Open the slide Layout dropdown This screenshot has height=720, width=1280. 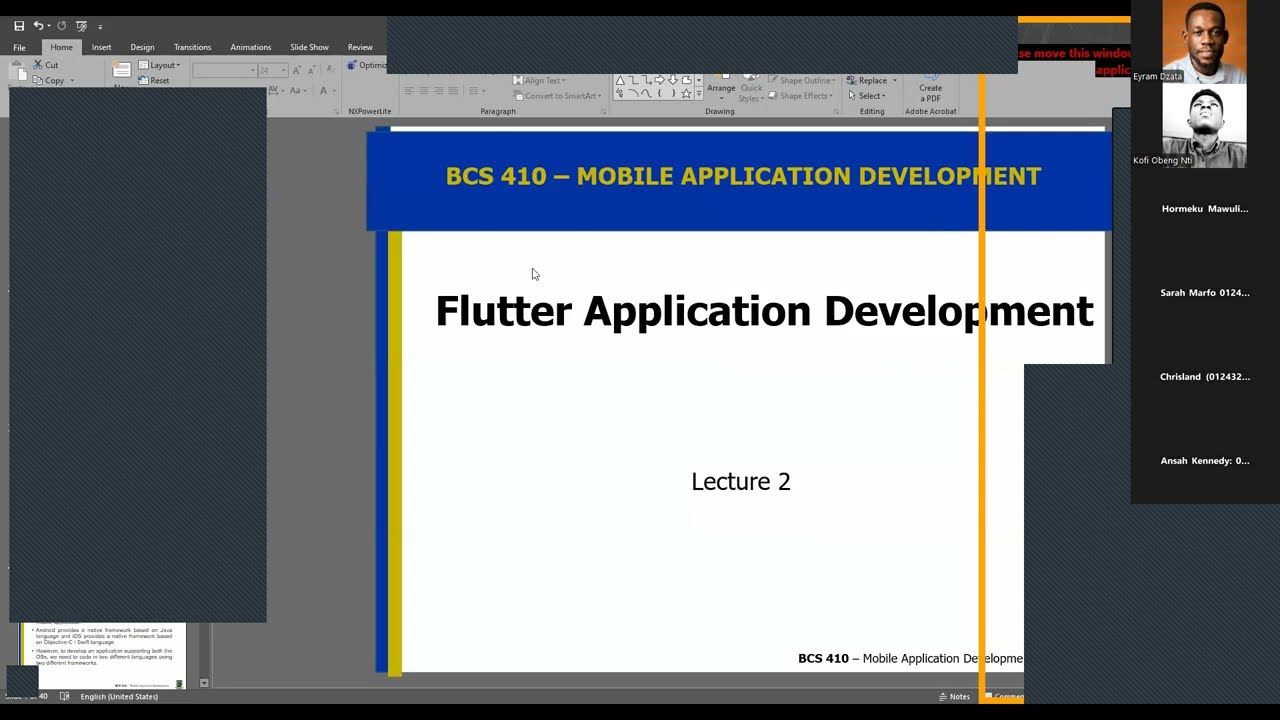(159, 65)
